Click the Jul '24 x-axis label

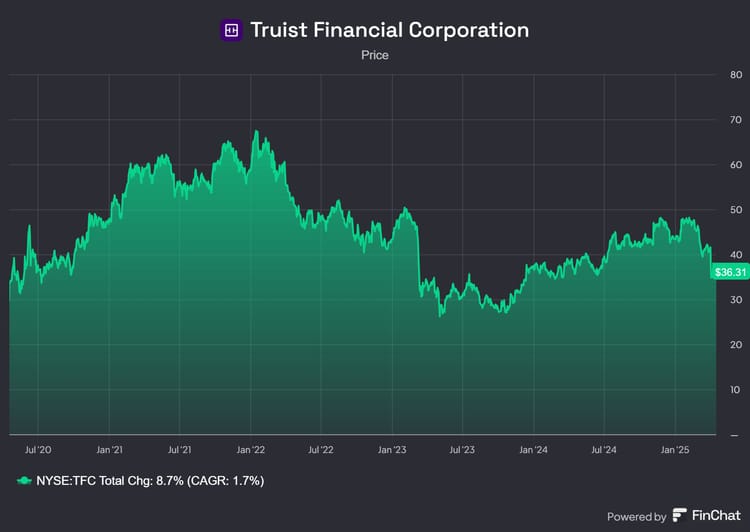click(x=604, y=451)
